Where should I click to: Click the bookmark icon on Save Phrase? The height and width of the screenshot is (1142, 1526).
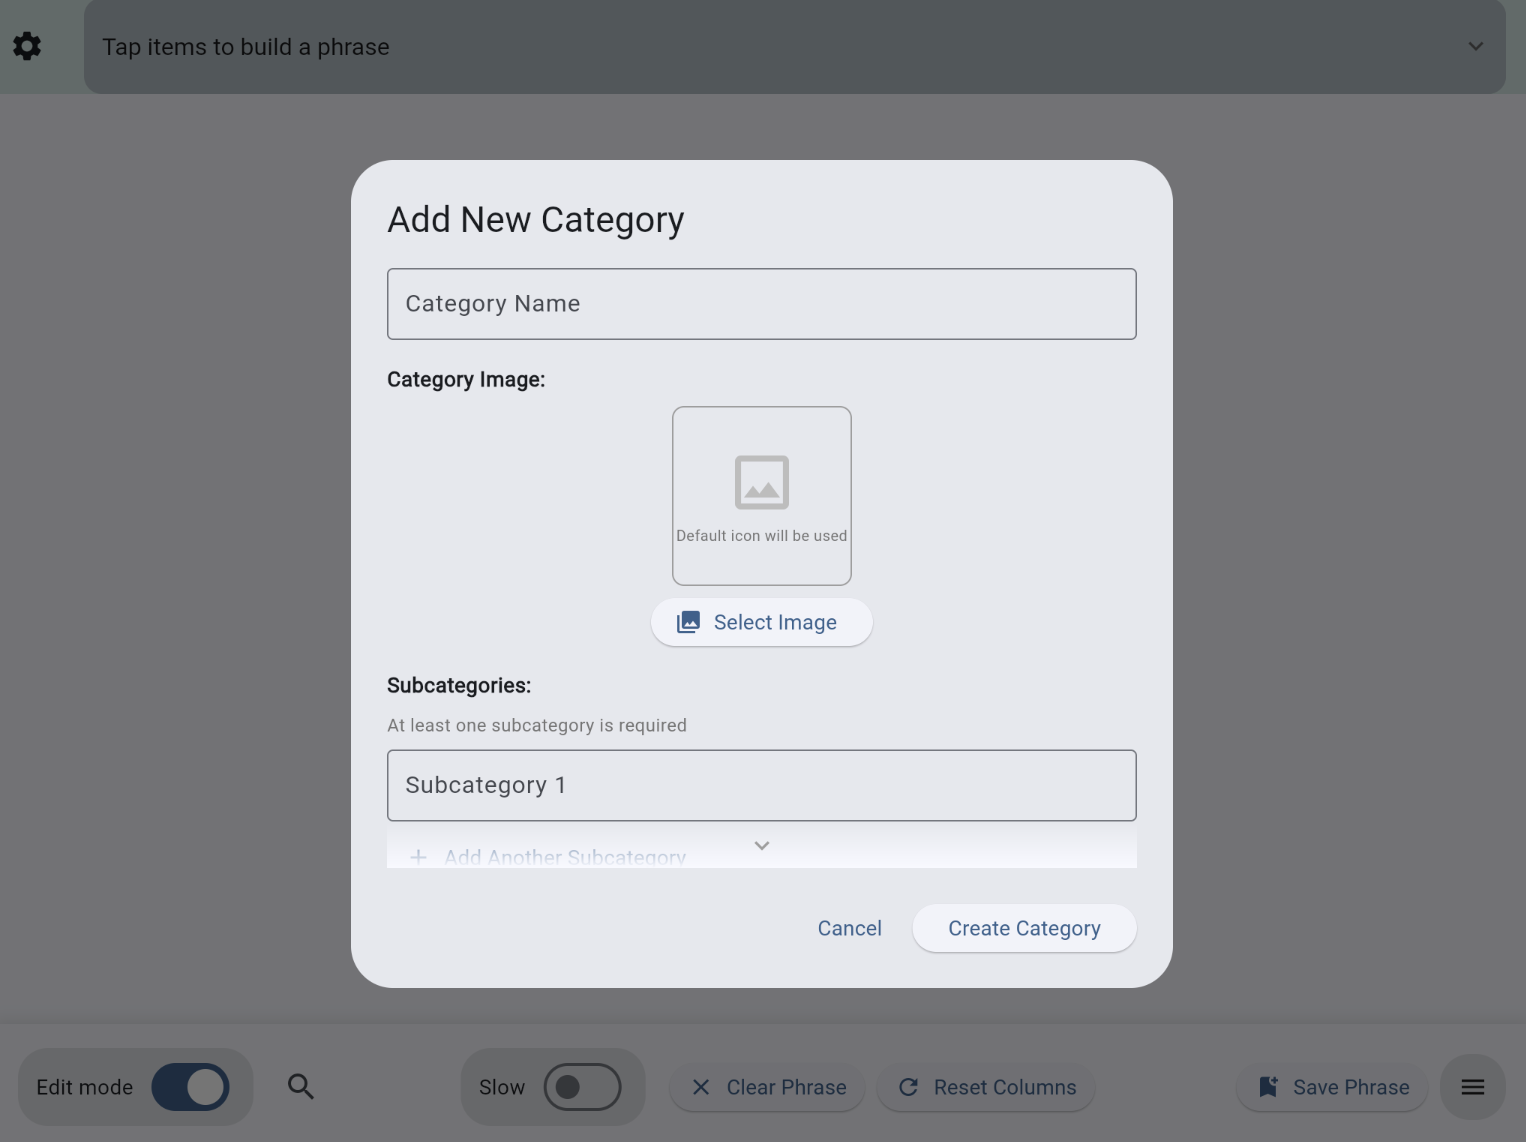pyautogui.click(x=1268, y=1087)
